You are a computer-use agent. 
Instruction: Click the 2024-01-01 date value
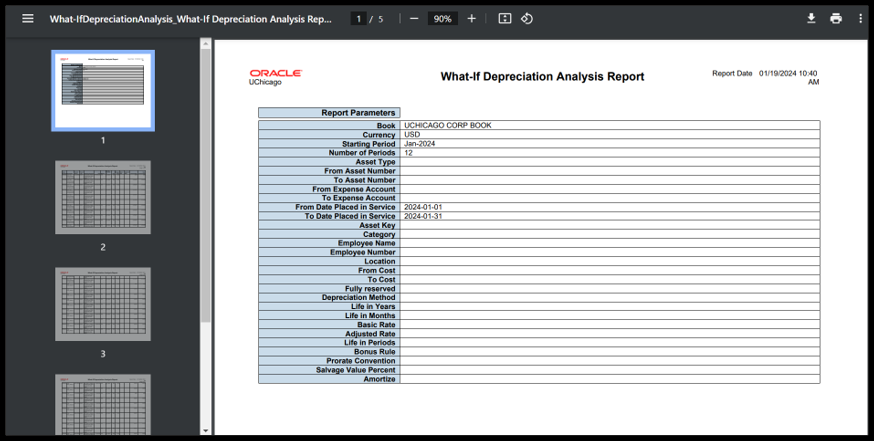tap(423, 207)
